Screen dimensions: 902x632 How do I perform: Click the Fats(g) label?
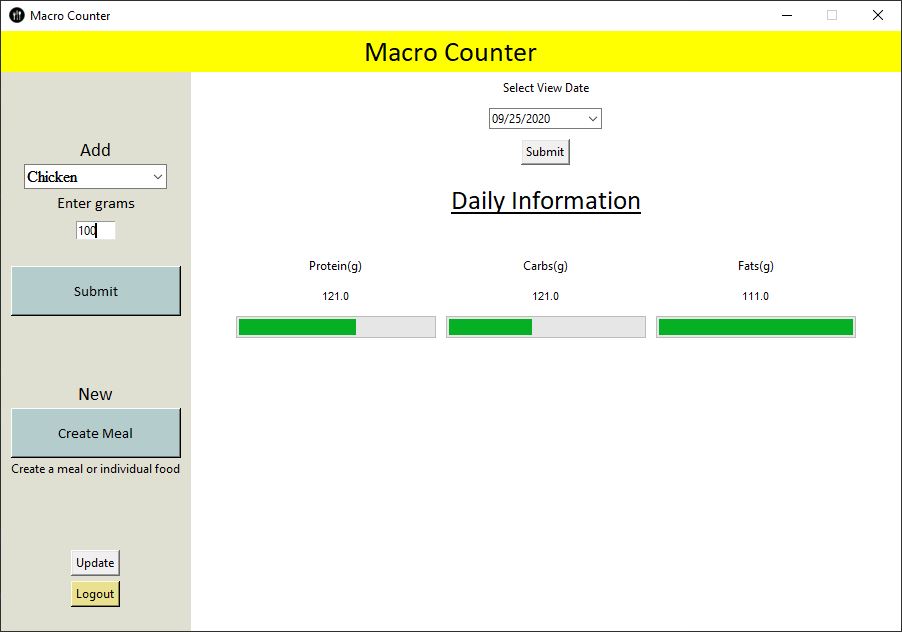point(756,266)
